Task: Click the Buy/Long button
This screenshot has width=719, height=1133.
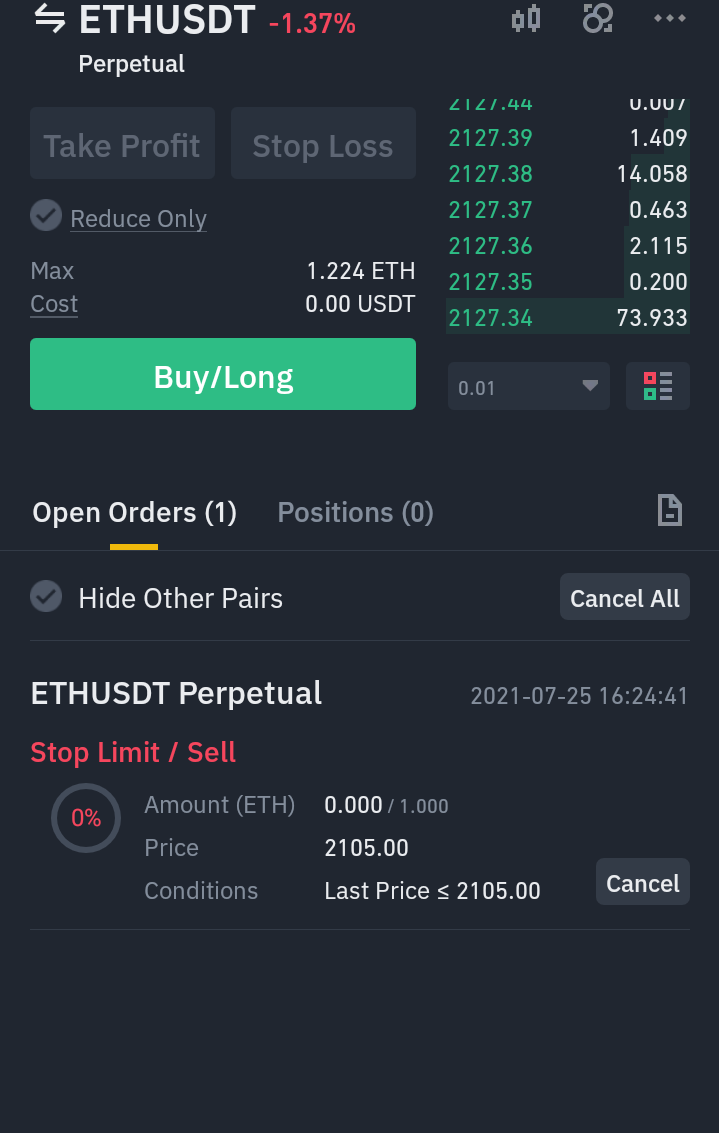Action: tap(223, 374)
